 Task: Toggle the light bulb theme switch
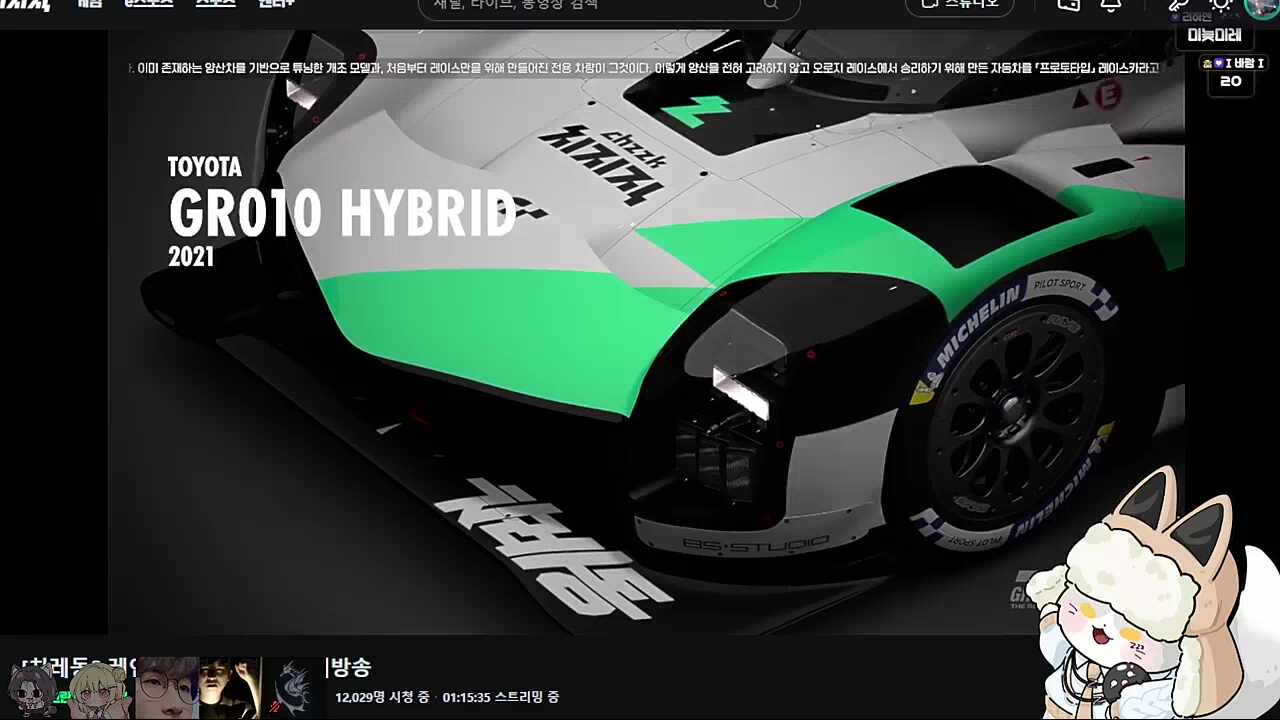1220,5
